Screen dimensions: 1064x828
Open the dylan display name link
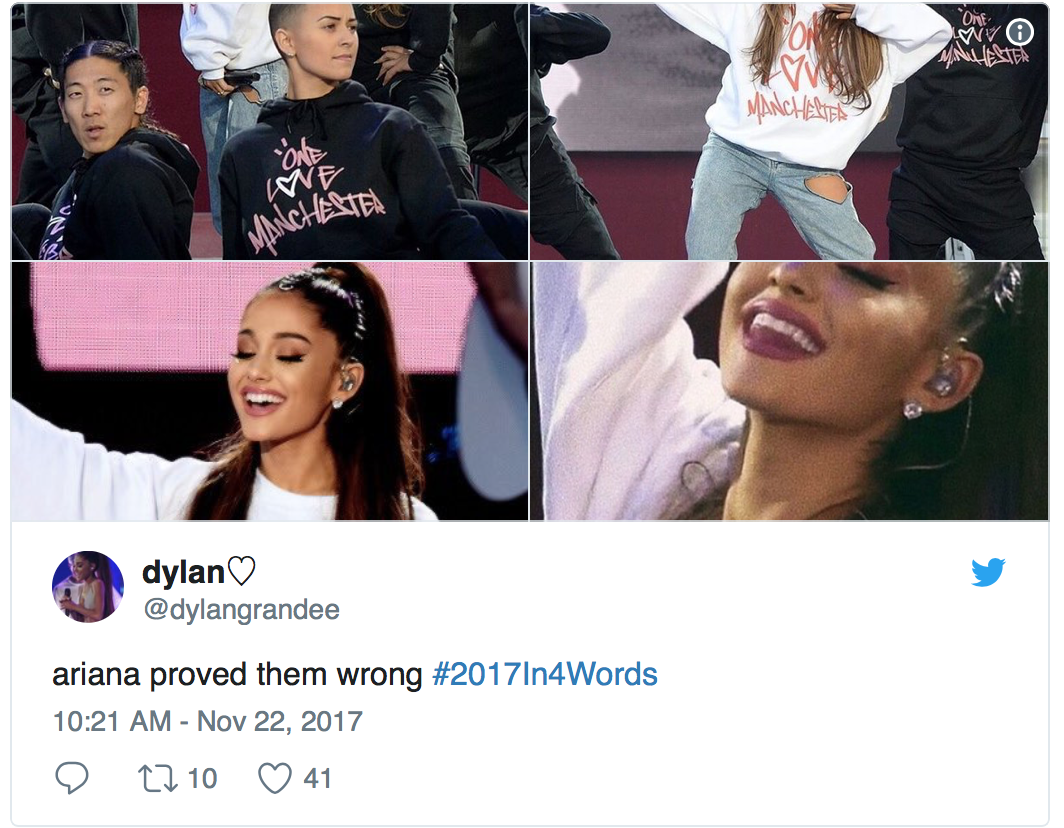pos(183,572)
